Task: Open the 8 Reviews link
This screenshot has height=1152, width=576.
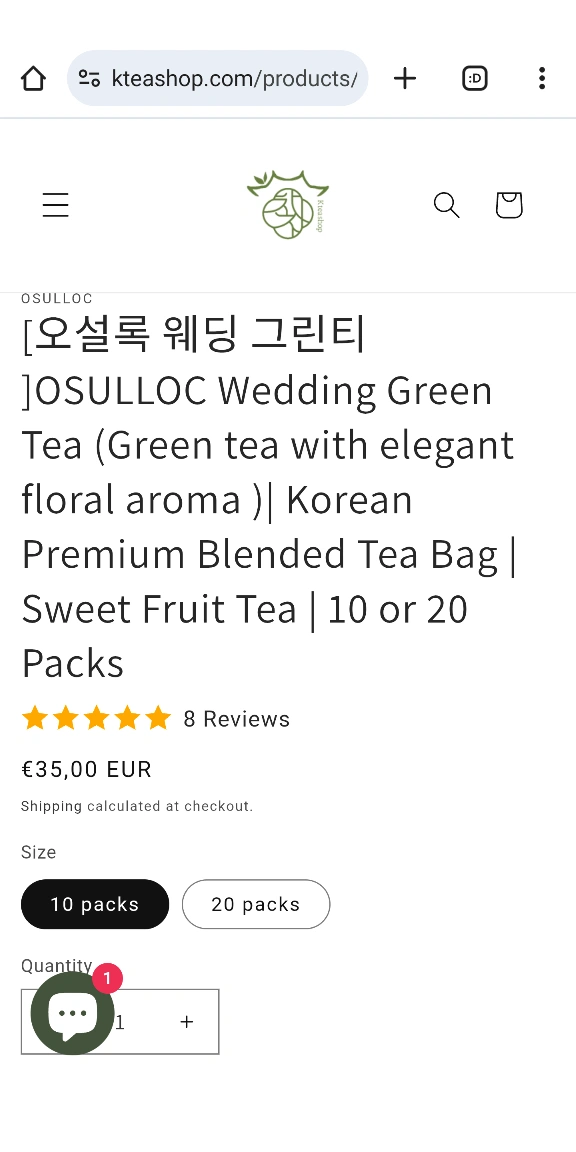Action: [237, 719]
